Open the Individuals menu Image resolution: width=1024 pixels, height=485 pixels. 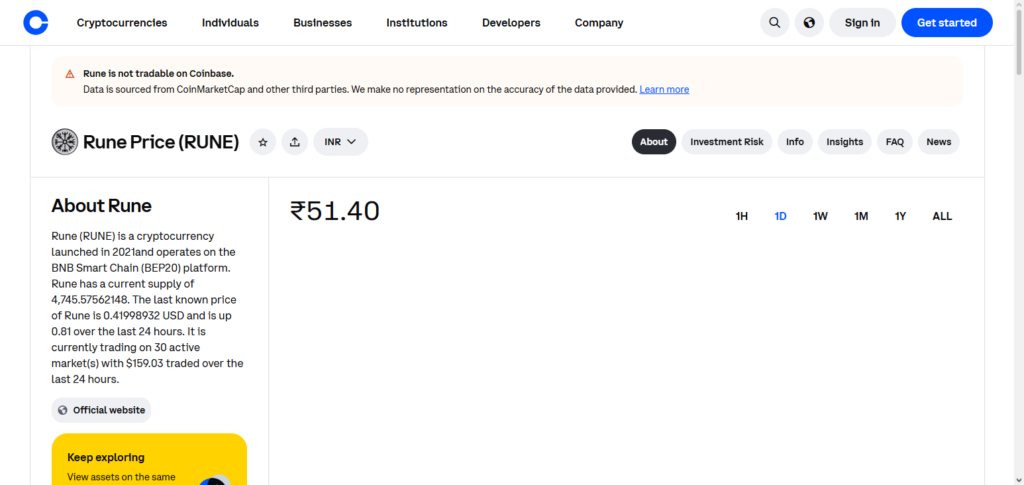pos(231,23)
